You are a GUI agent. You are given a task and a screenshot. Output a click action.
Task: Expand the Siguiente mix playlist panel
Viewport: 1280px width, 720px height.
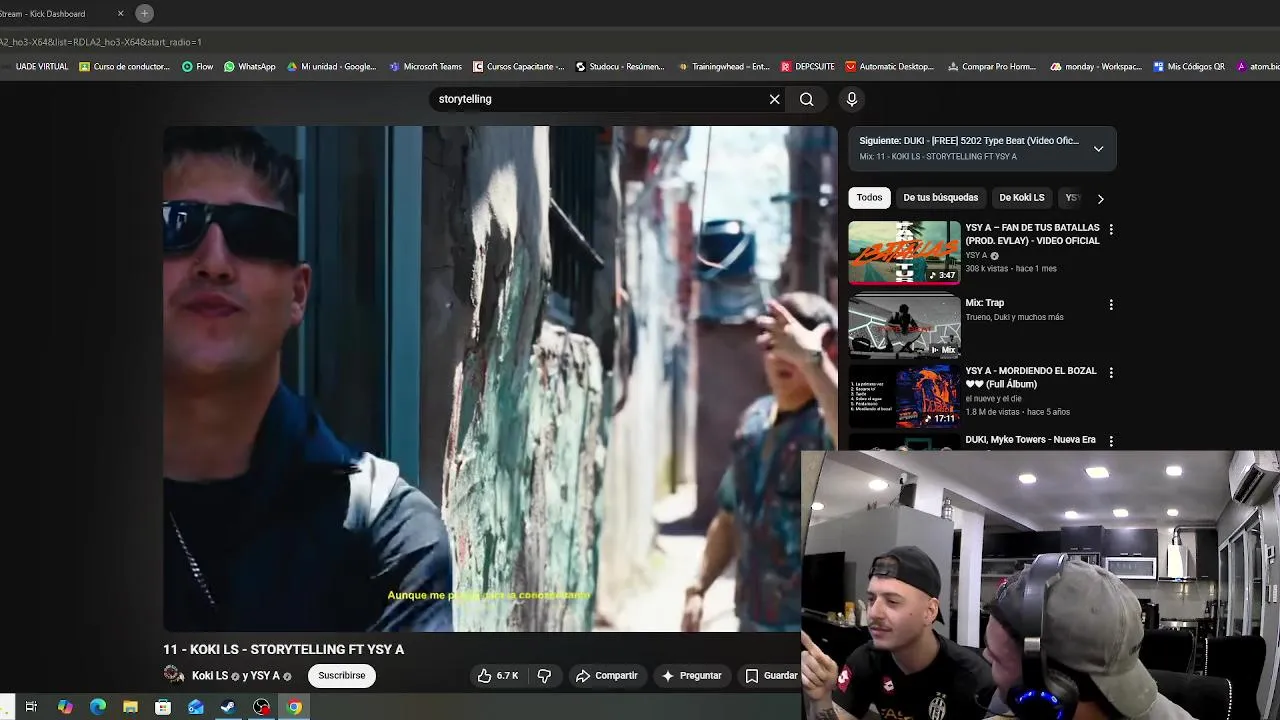coord(1098,149)
